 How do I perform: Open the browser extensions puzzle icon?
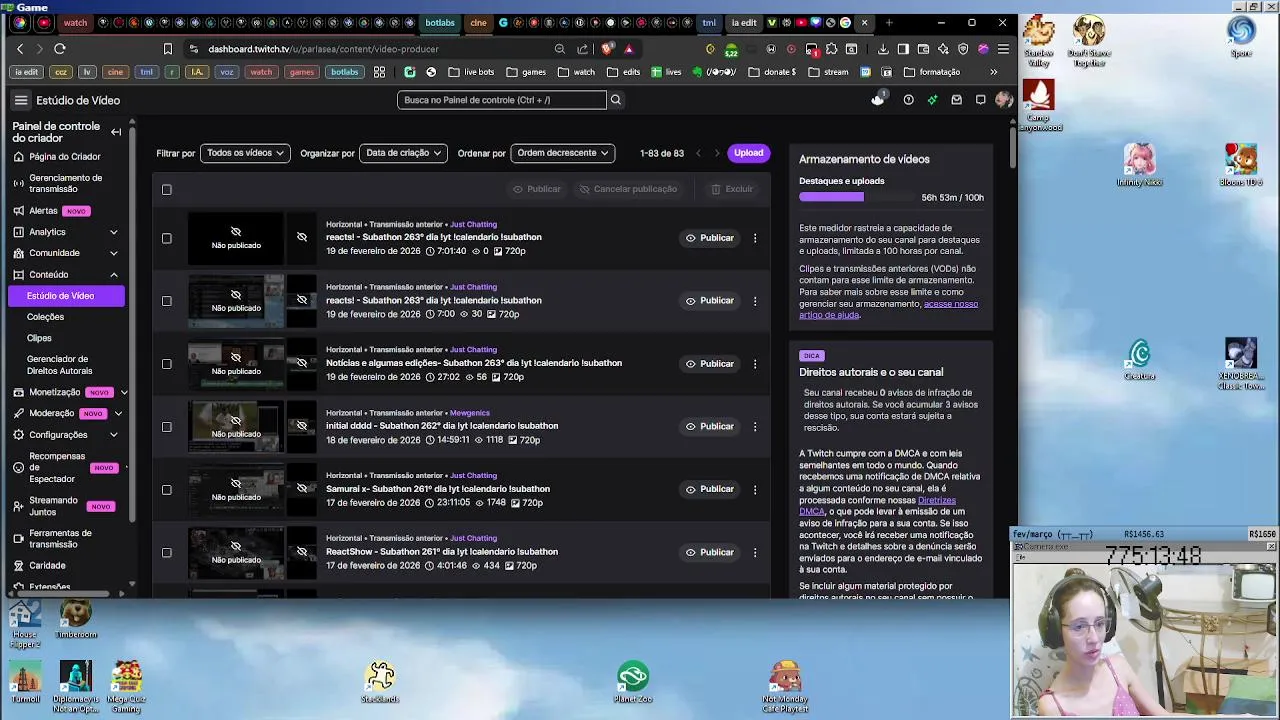click(831, 49)
